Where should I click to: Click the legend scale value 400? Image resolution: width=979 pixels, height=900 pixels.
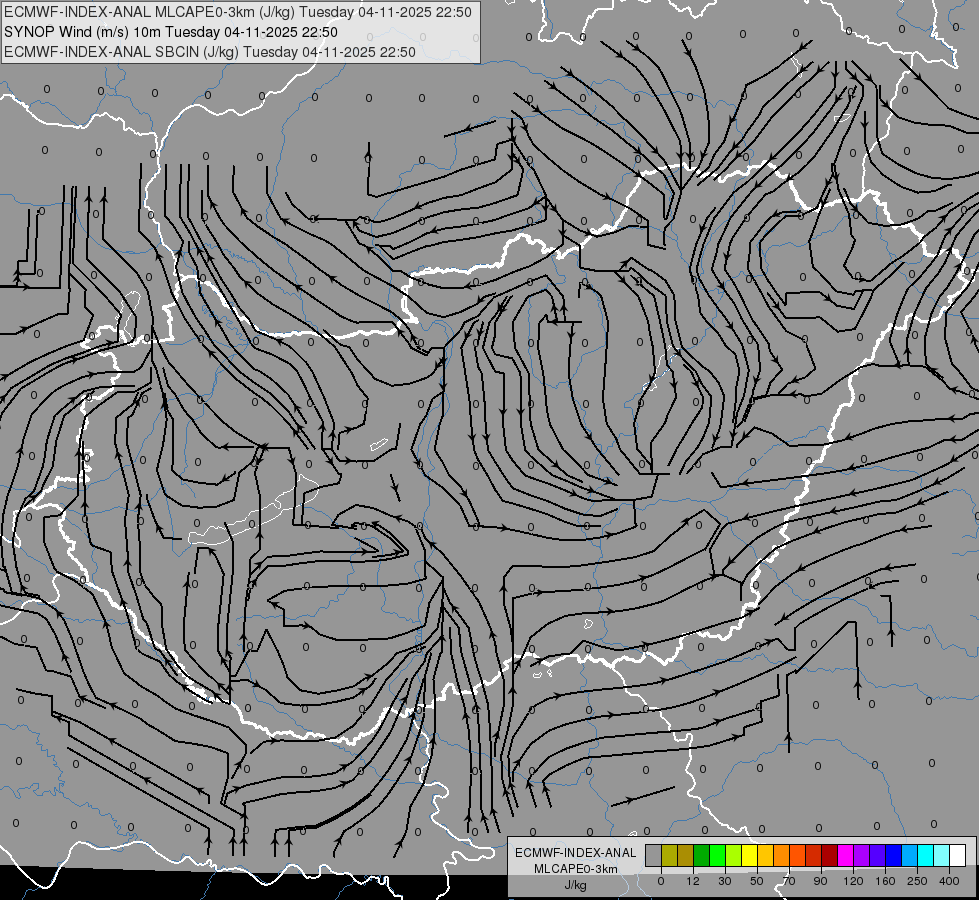pyautogui.click(x=949, y=881)
